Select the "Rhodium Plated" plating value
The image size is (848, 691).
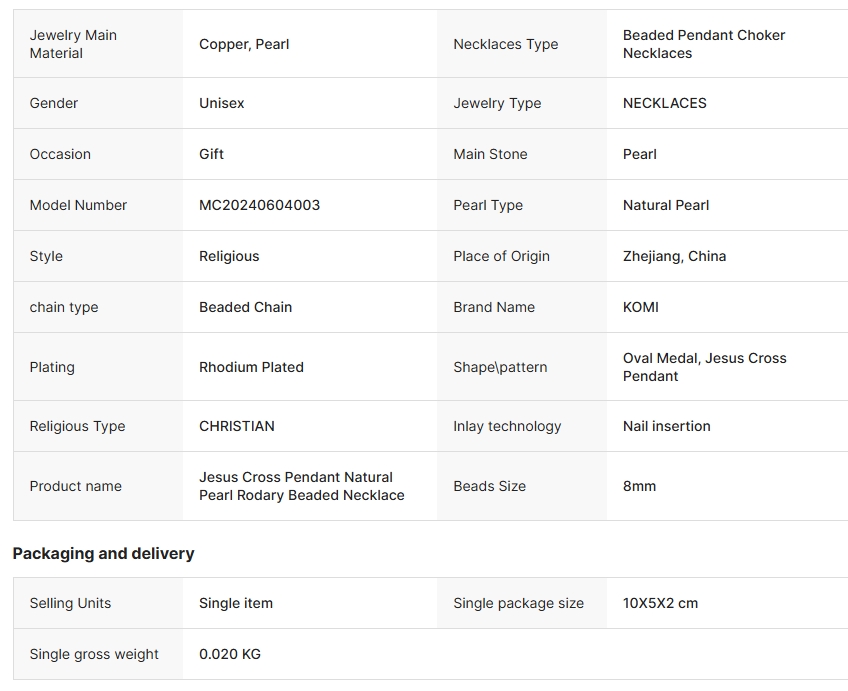tap(251, 367)
